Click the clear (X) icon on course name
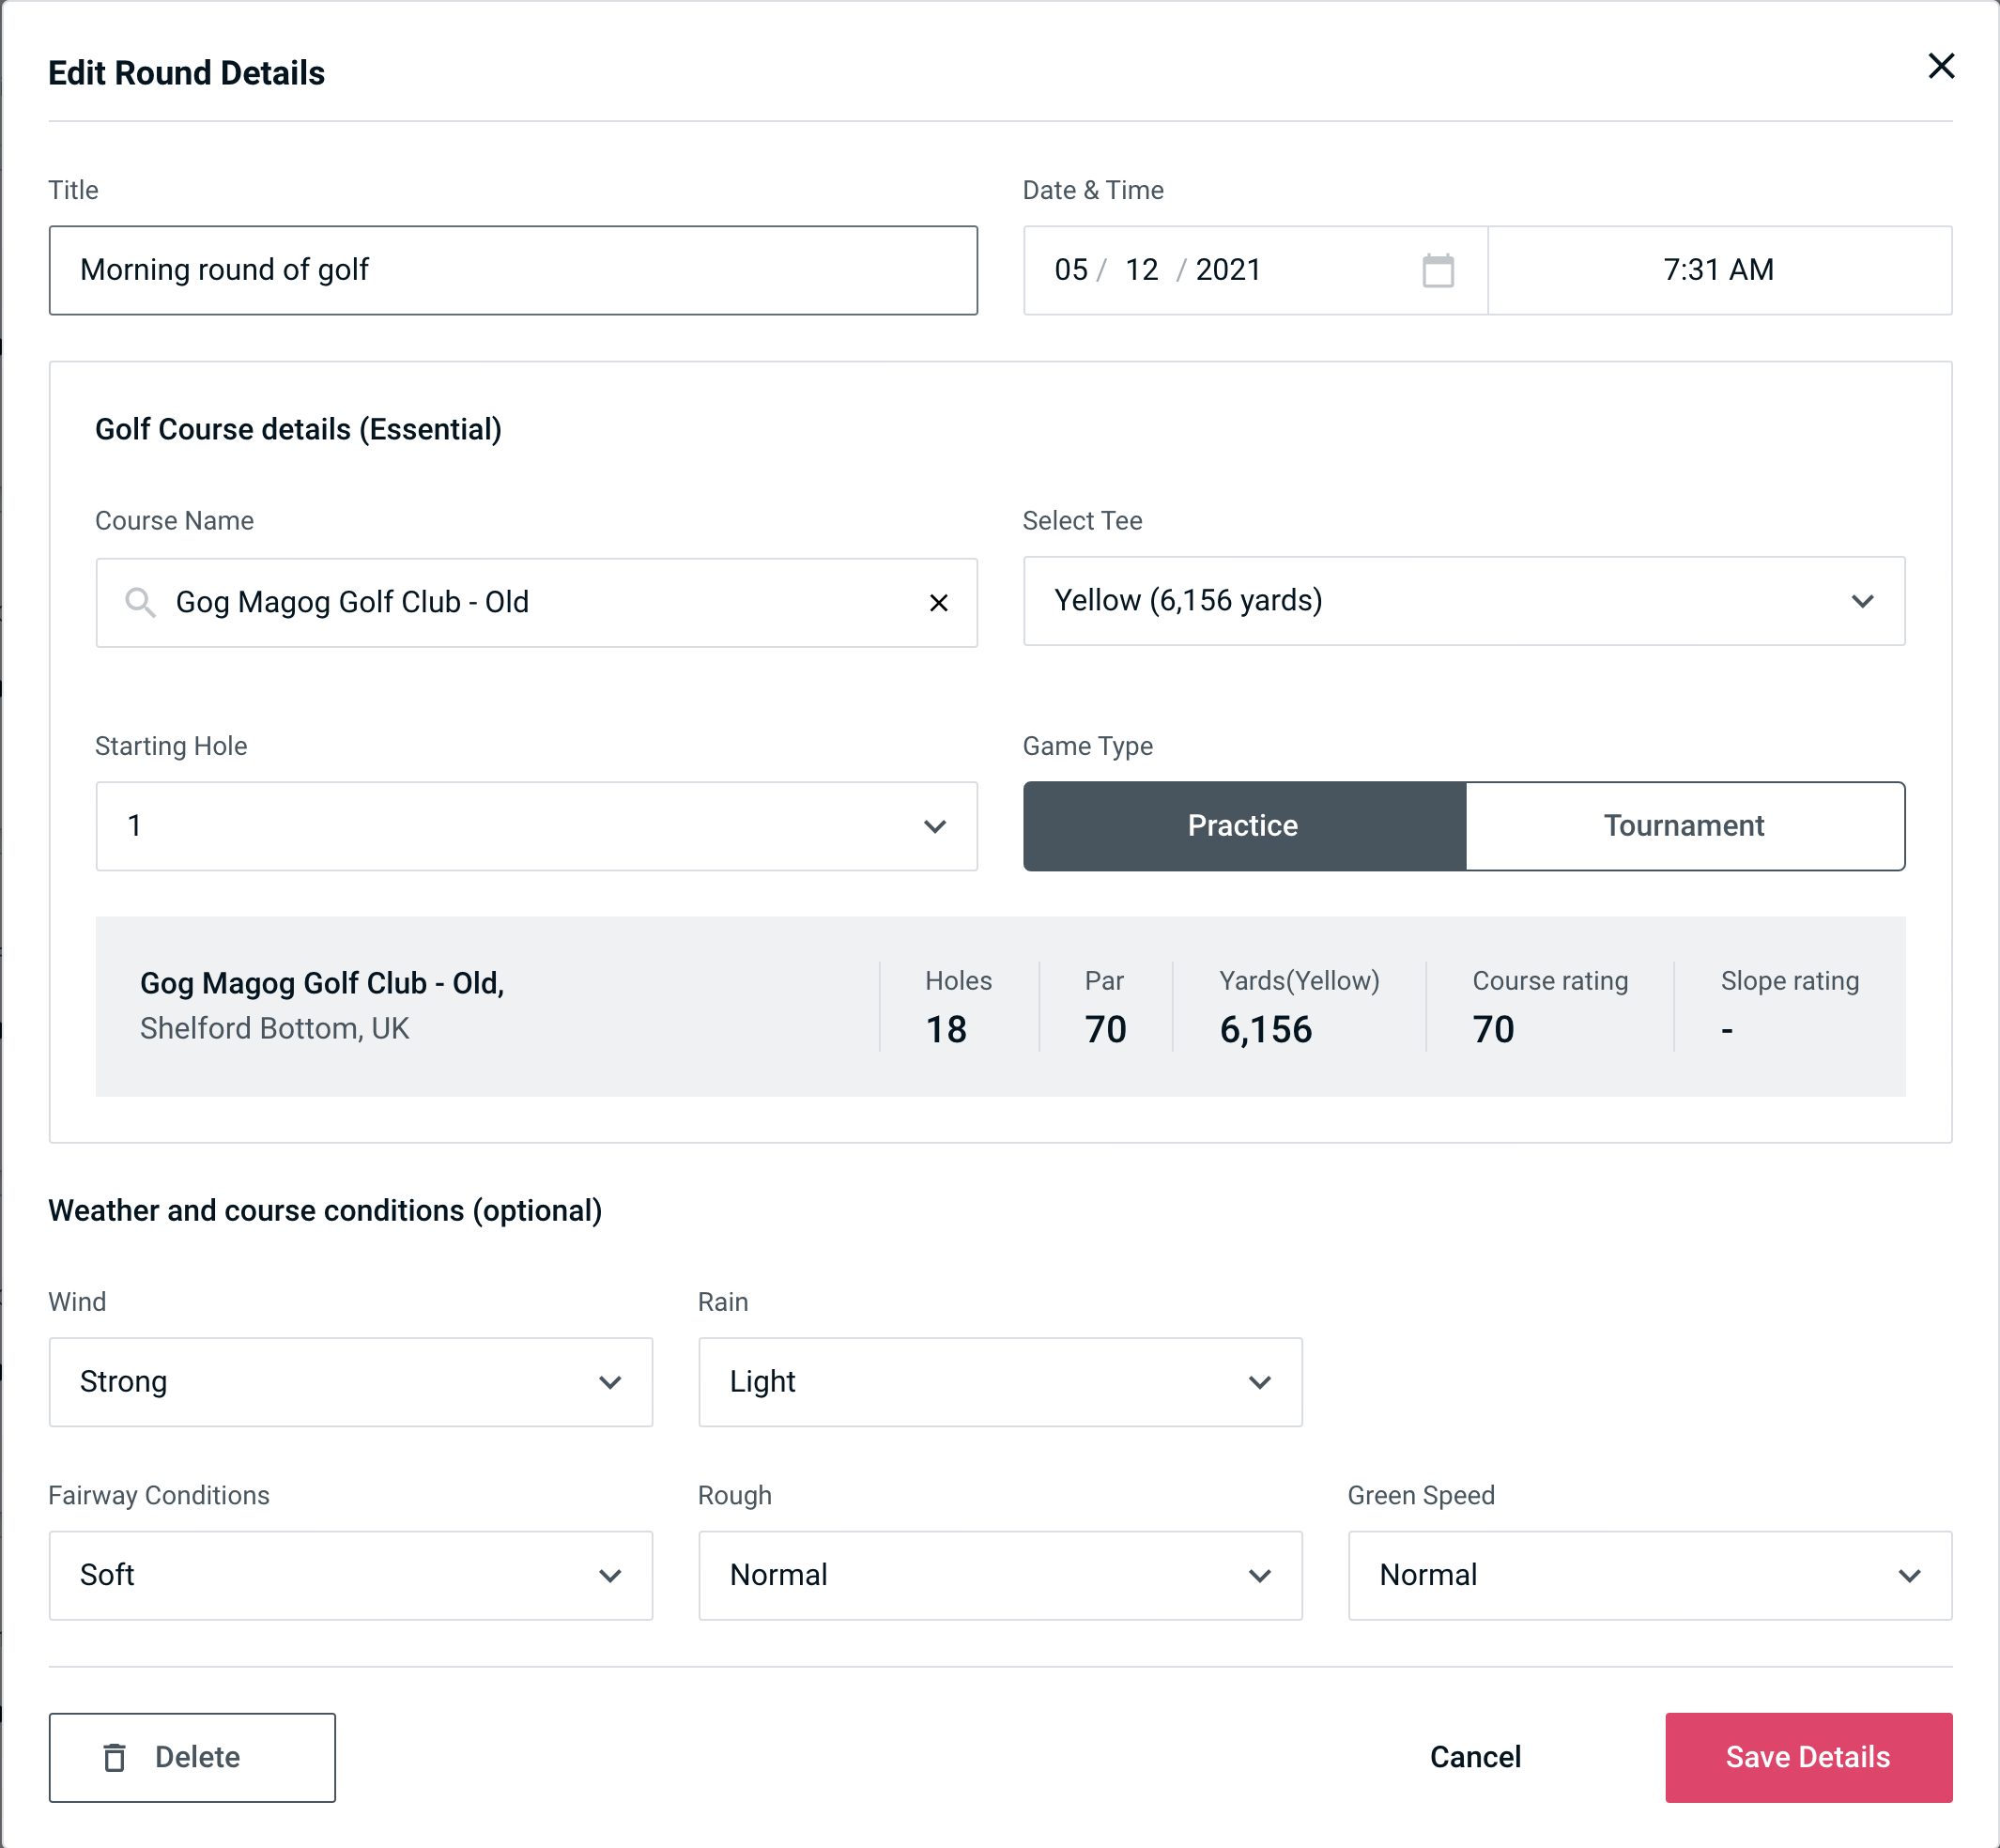This screenshot has width=2000, height=1848. click(x=939, y=603)
